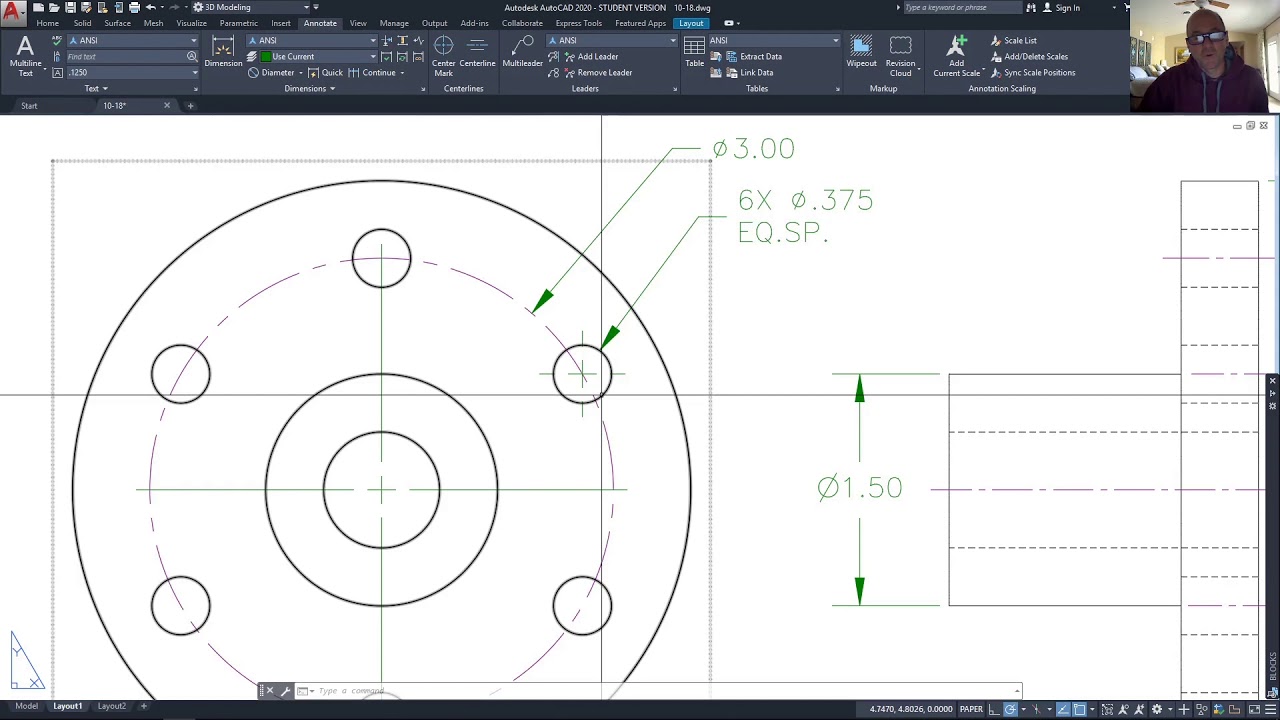Click the Save icon in quick access toolbar

pyautogui.click(x=70, y=7)
